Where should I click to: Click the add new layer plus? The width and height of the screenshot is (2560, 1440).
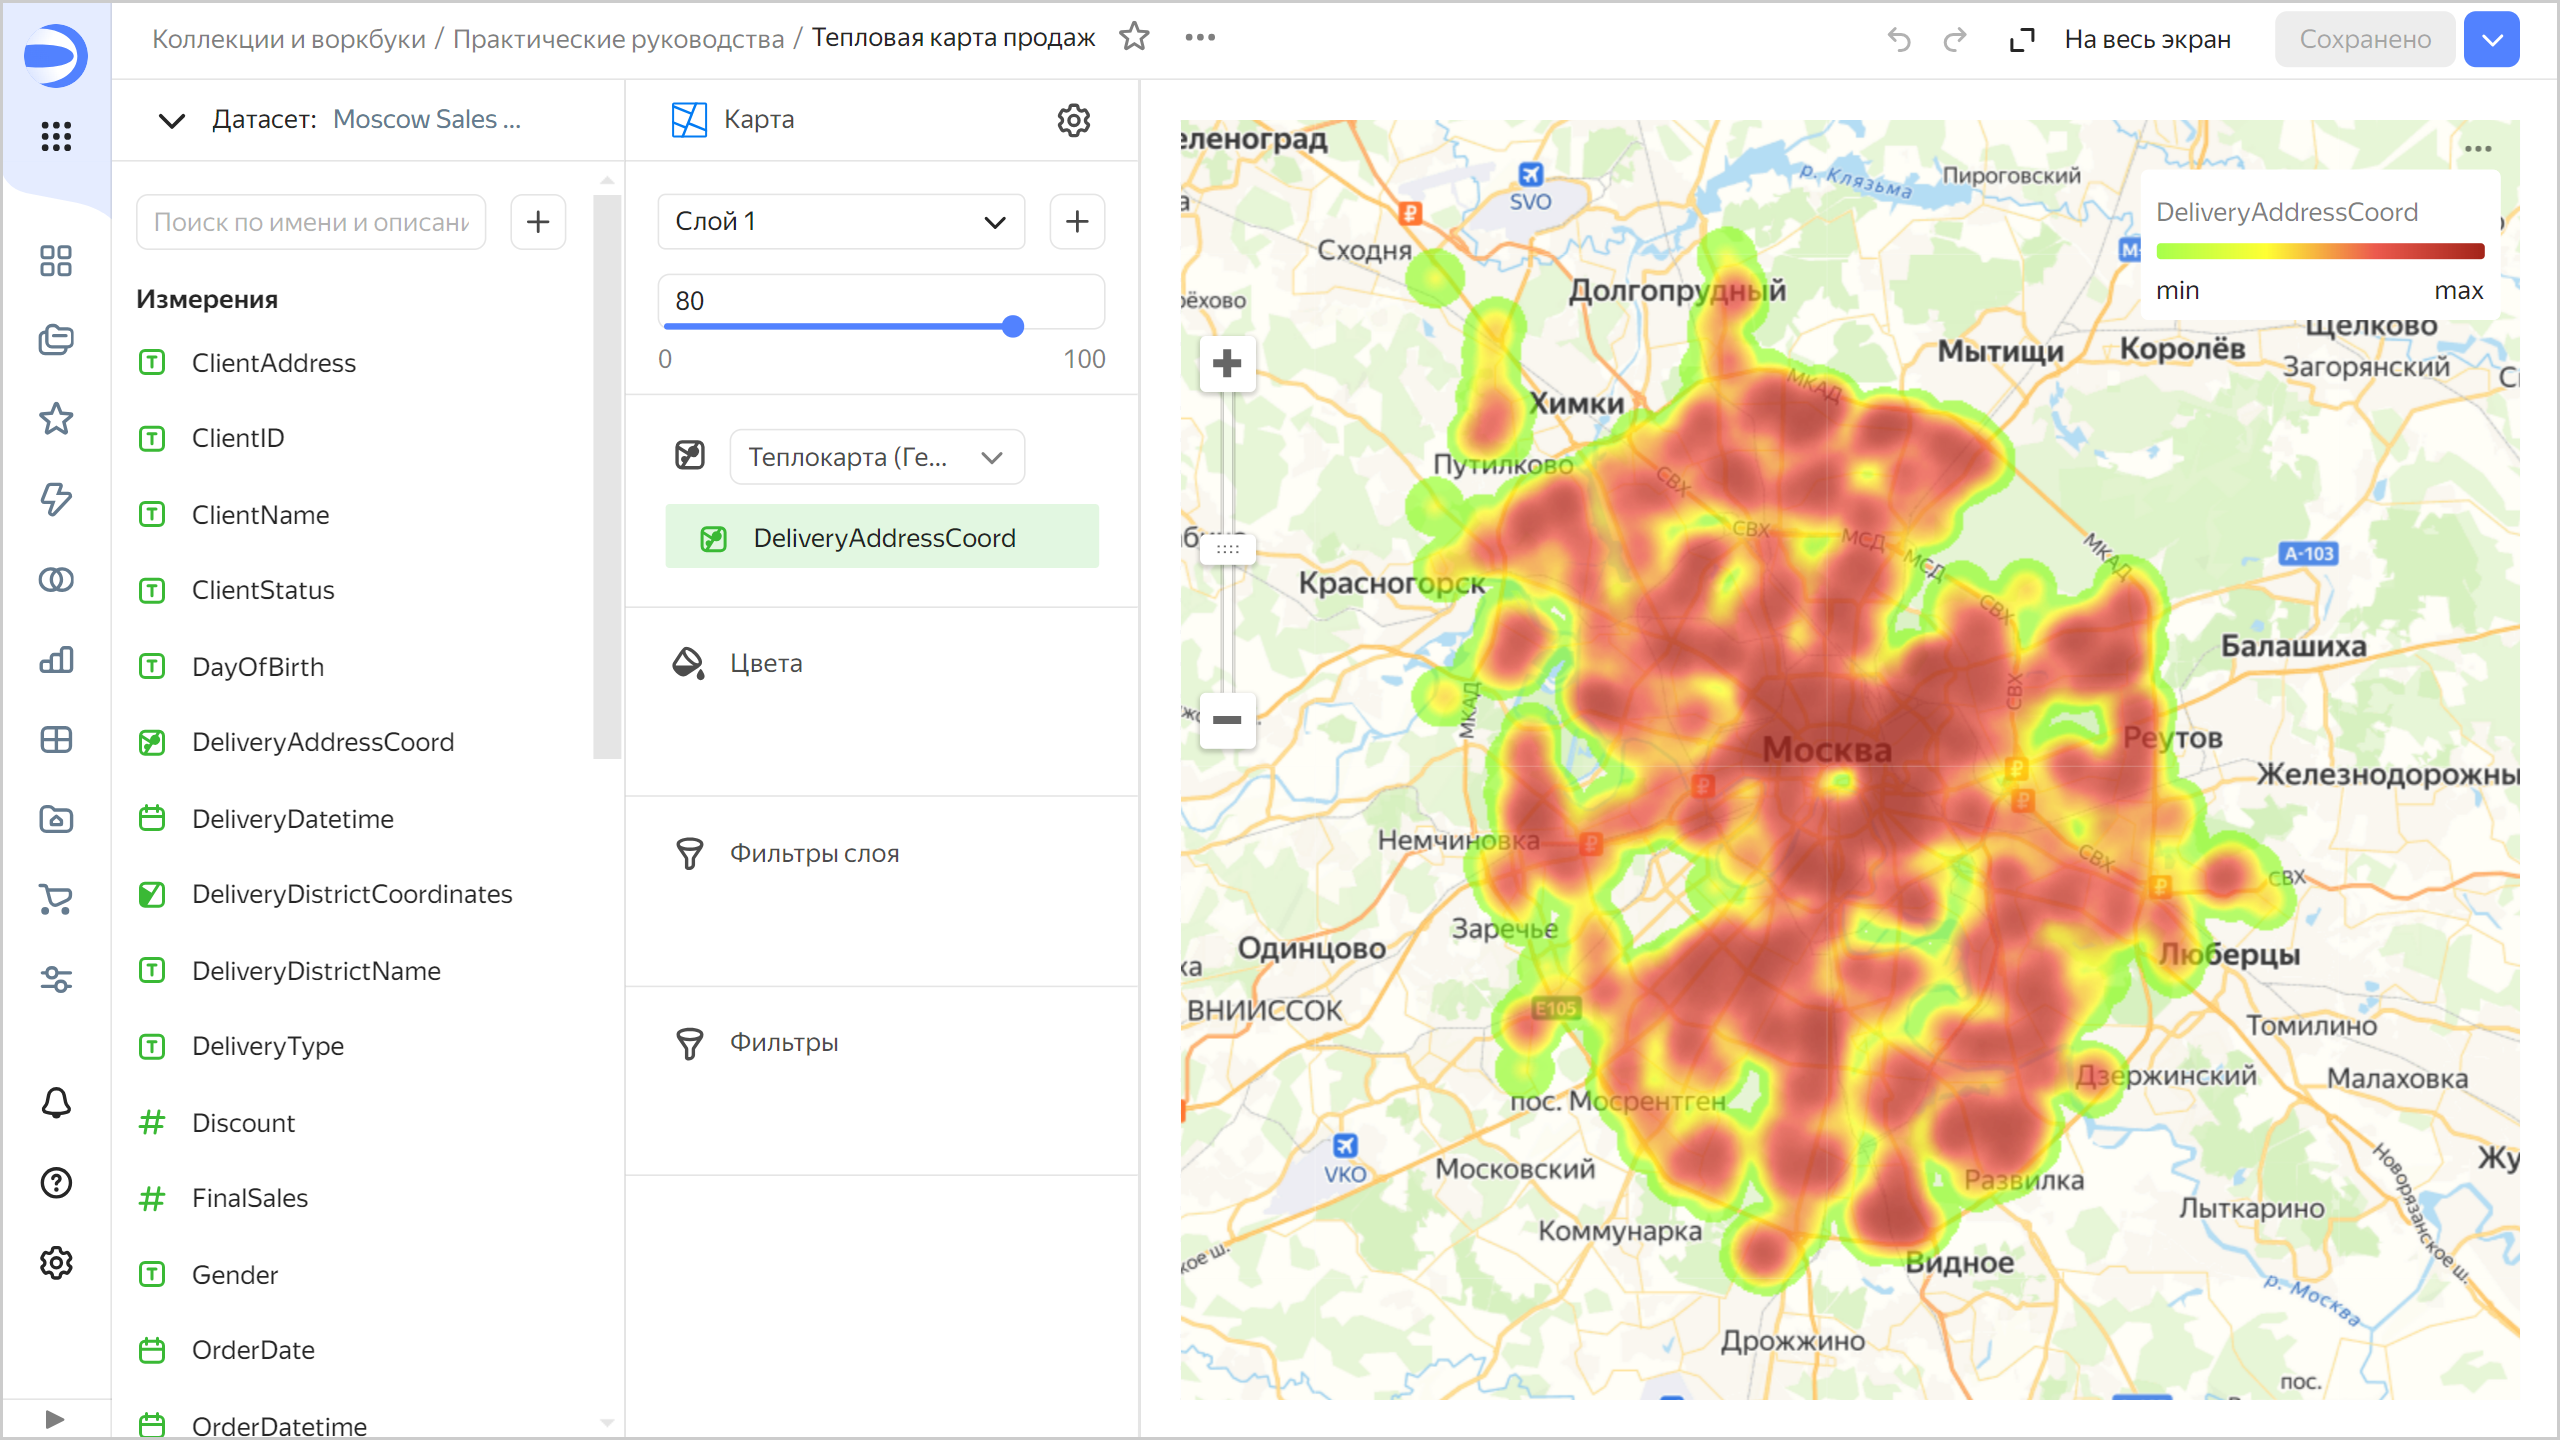click(1077, 221)
